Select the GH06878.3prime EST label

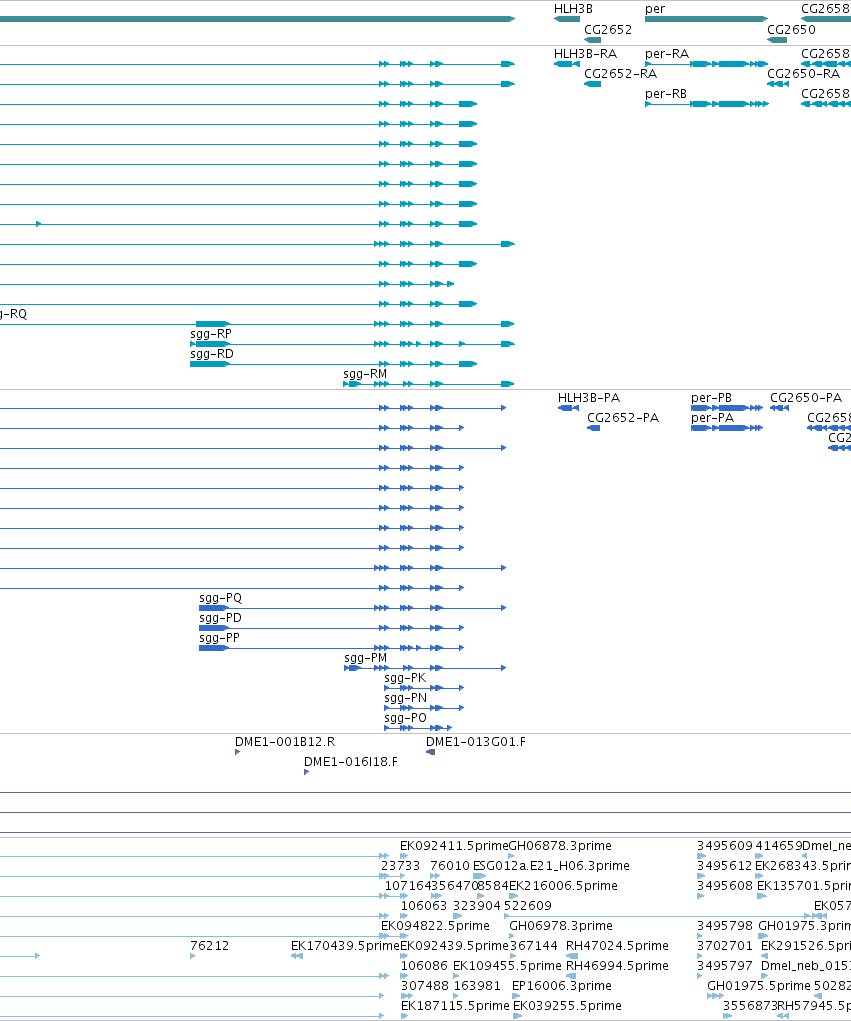560,846
